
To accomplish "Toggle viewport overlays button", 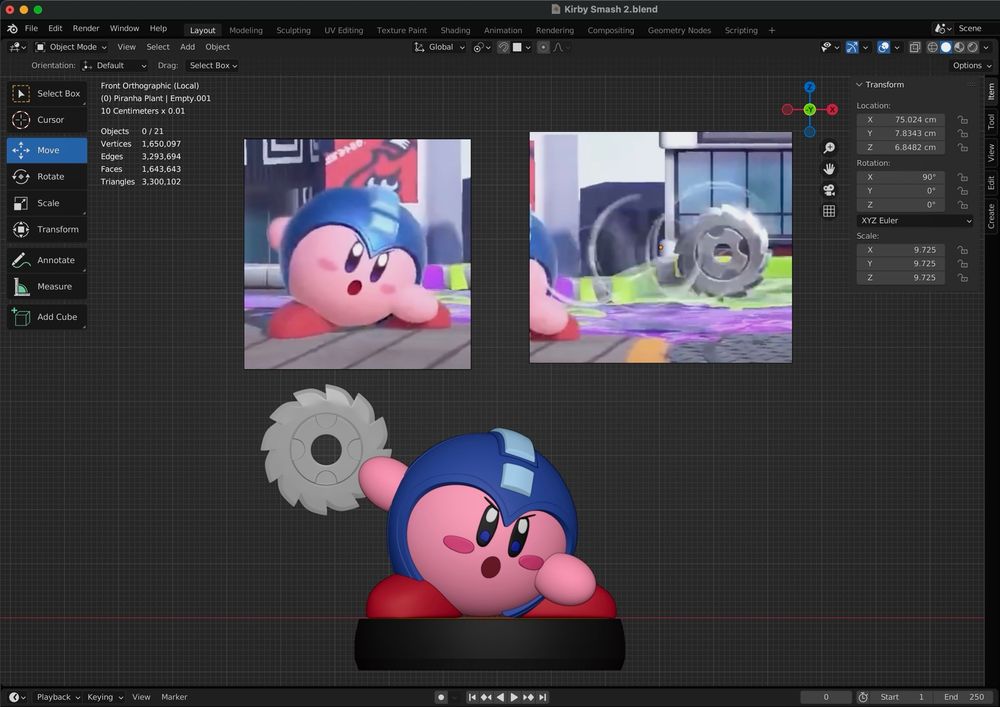I will (x=883, y=47).
